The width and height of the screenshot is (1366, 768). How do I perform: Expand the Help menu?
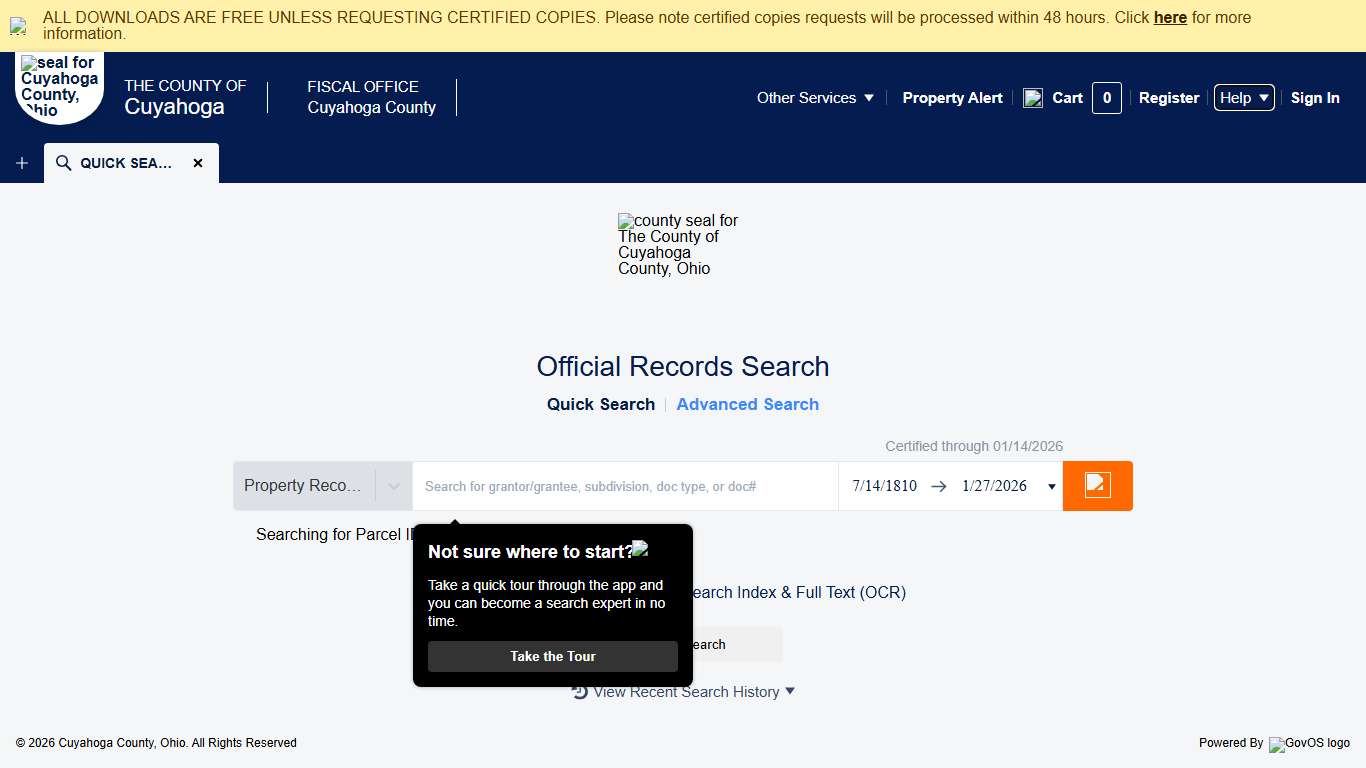pyautogui.click(x=1243, y=97)
